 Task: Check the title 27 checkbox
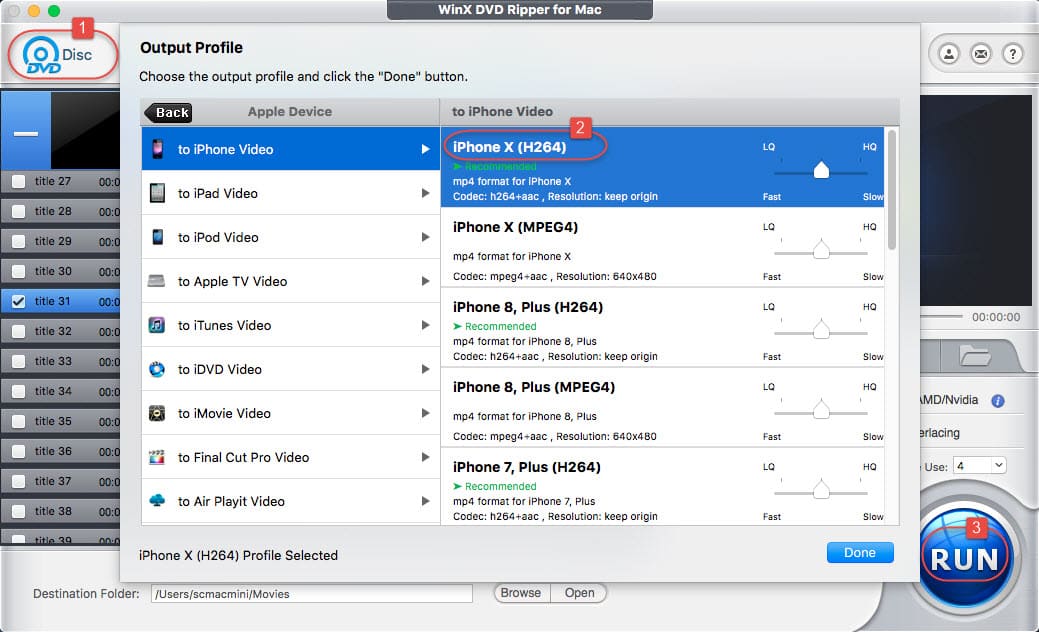pos(19,182)
